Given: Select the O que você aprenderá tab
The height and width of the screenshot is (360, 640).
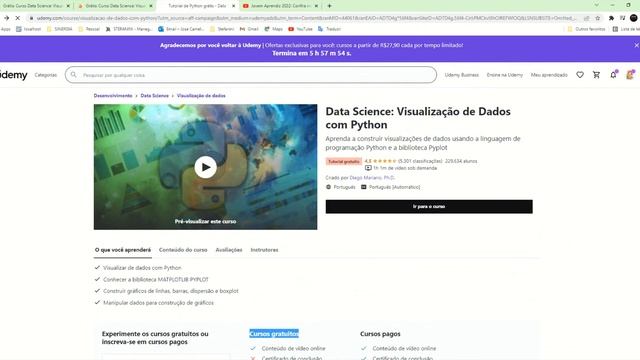Looking at the screenshot, I should [123, 250].
